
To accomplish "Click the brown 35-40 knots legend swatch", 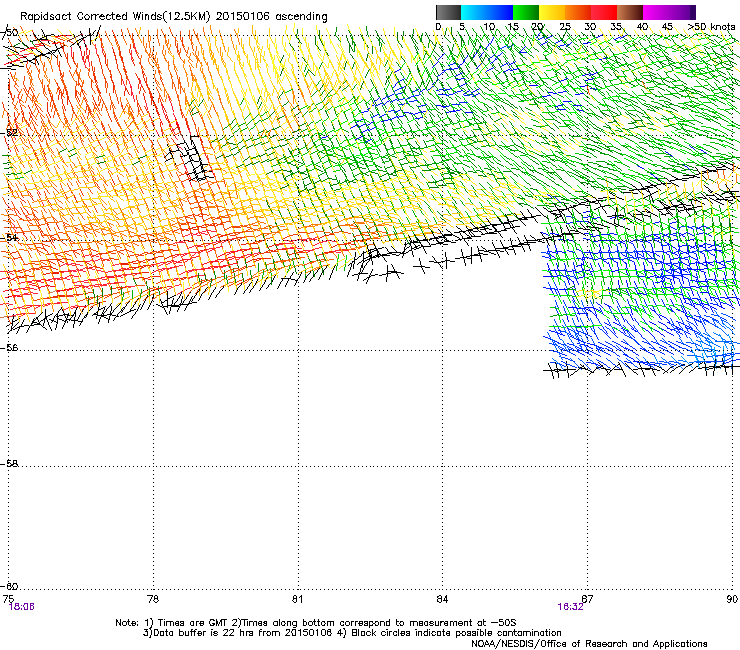I will coord(630,12).
